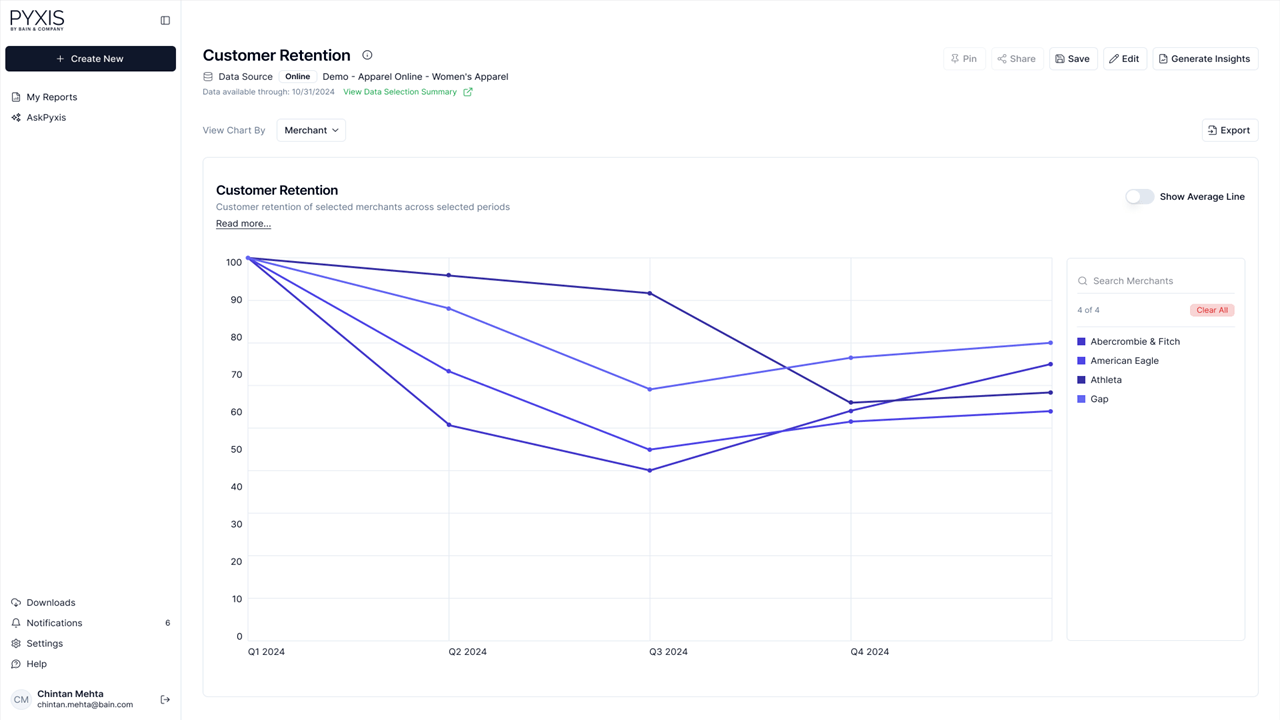Open the Merchant view dropdown

(x=311, y=130)
